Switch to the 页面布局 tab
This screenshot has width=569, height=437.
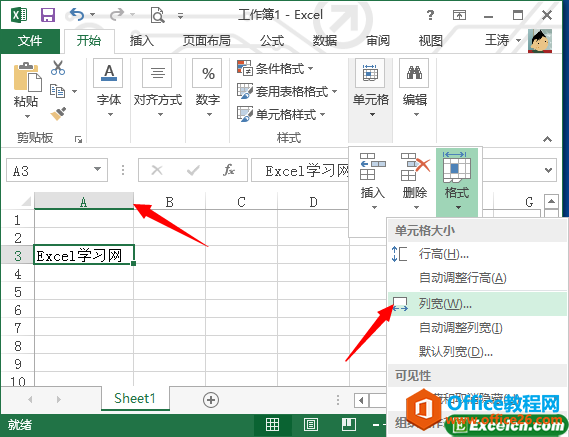coord(206,41)
